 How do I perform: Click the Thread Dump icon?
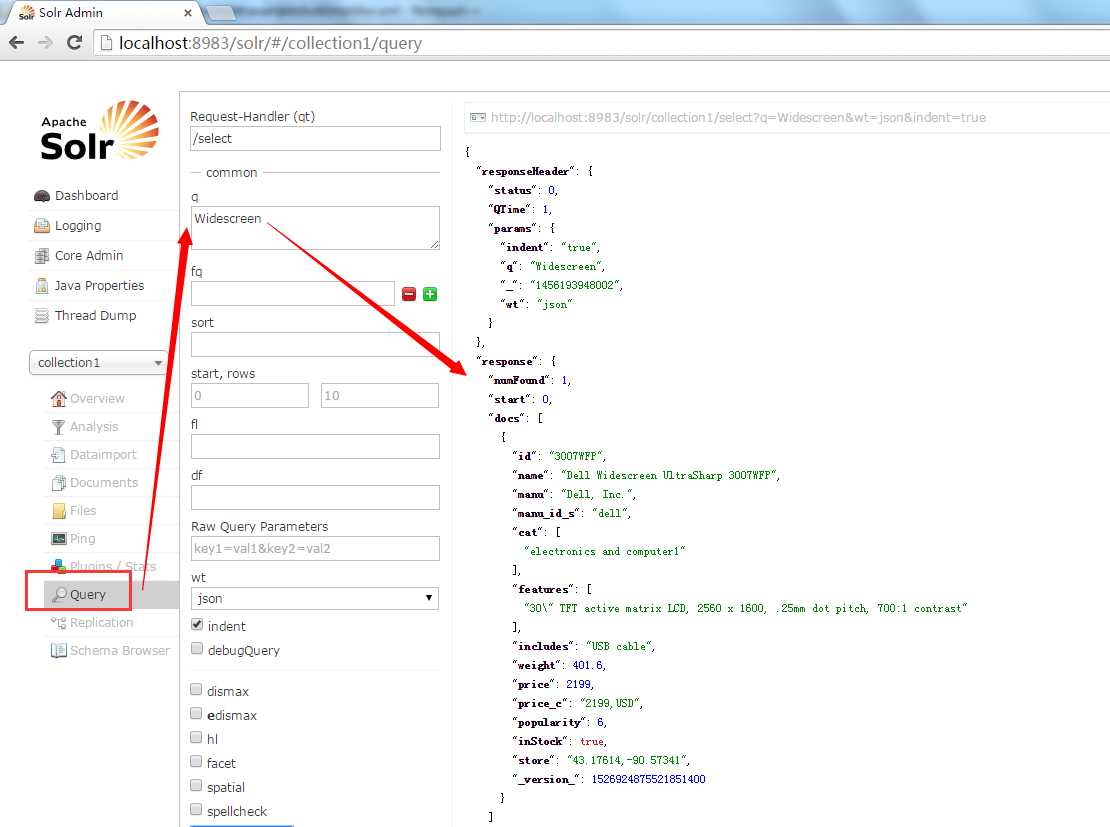pos(42,316)
